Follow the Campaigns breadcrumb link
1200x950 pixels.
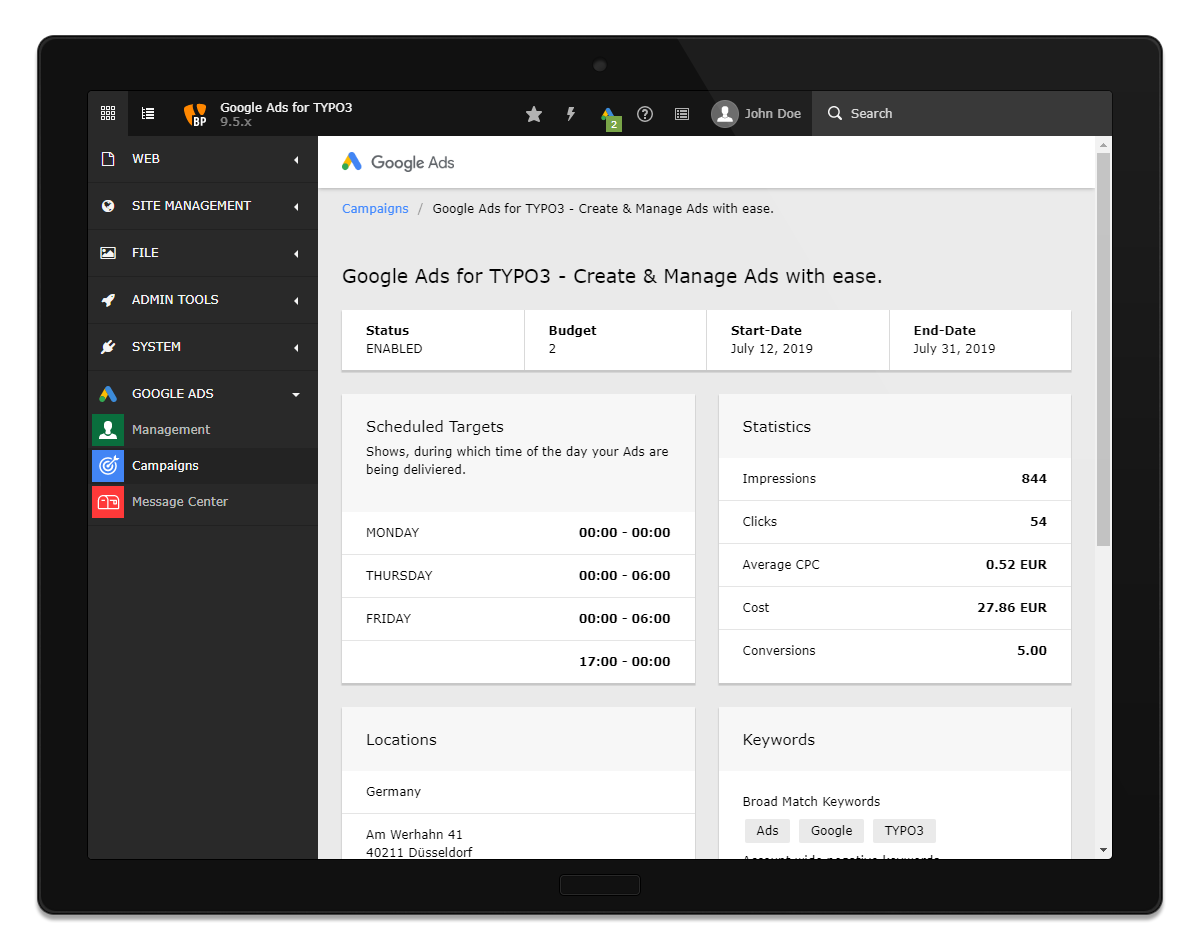click(x=375, y=209)
